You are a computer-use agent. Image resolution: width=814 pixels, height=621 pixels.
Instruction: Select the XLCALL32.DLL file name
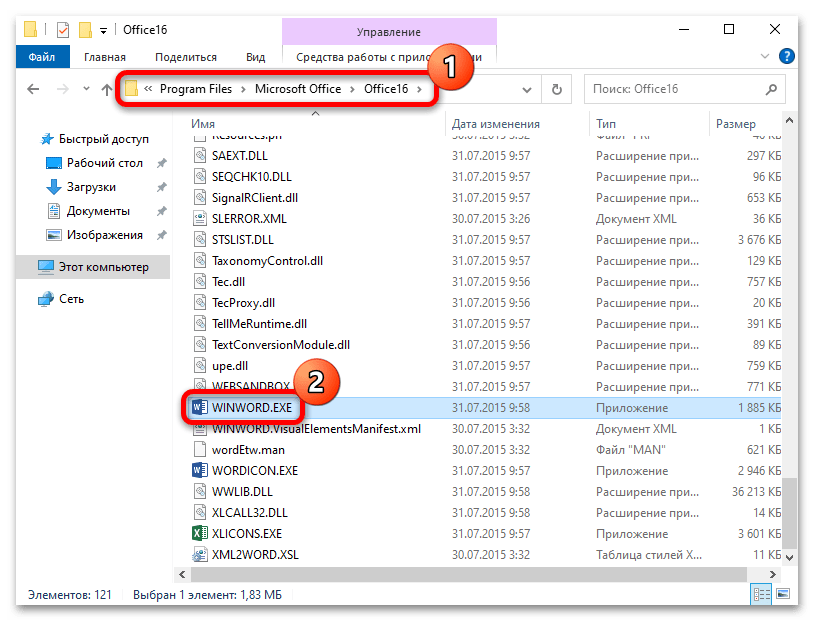[x=250, y=512]
